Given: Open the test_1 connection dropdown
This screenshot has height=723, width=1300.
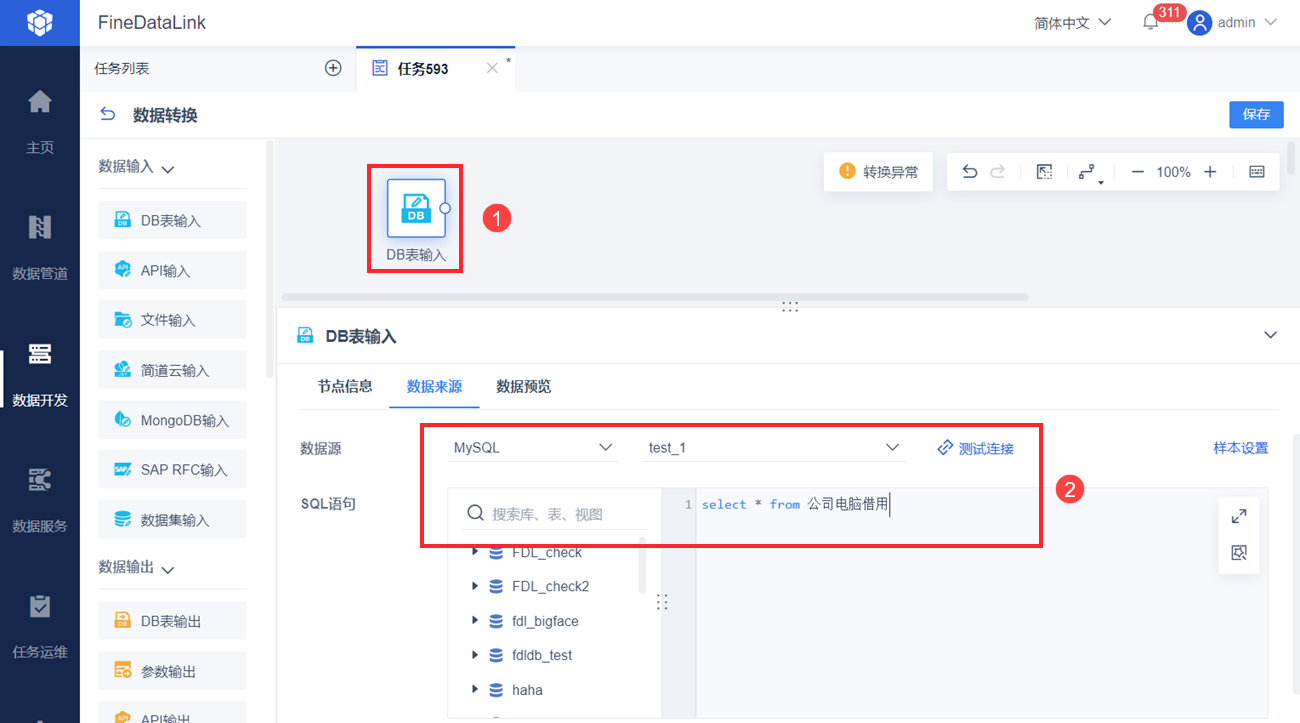Looking at the screenshot, I should pyautogui.click(x=774, y=448).
